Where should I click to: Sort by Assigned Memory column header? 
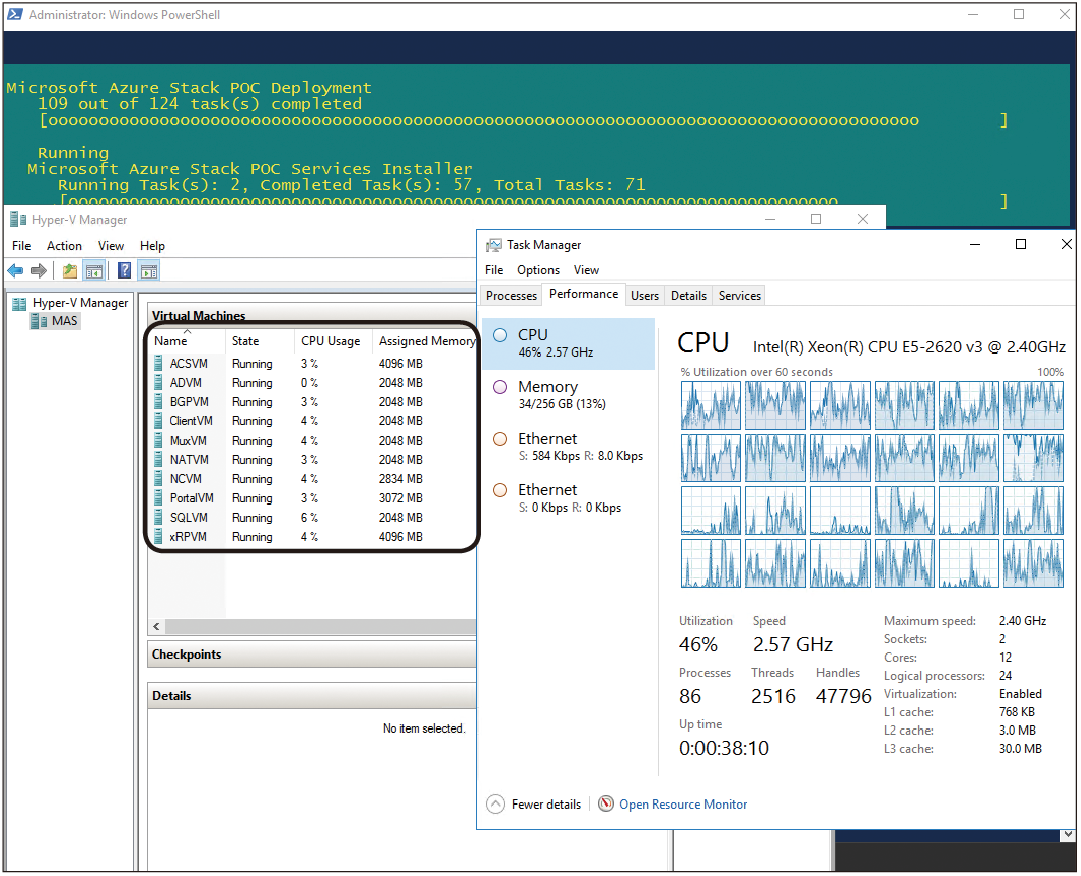tap(425, 341)
